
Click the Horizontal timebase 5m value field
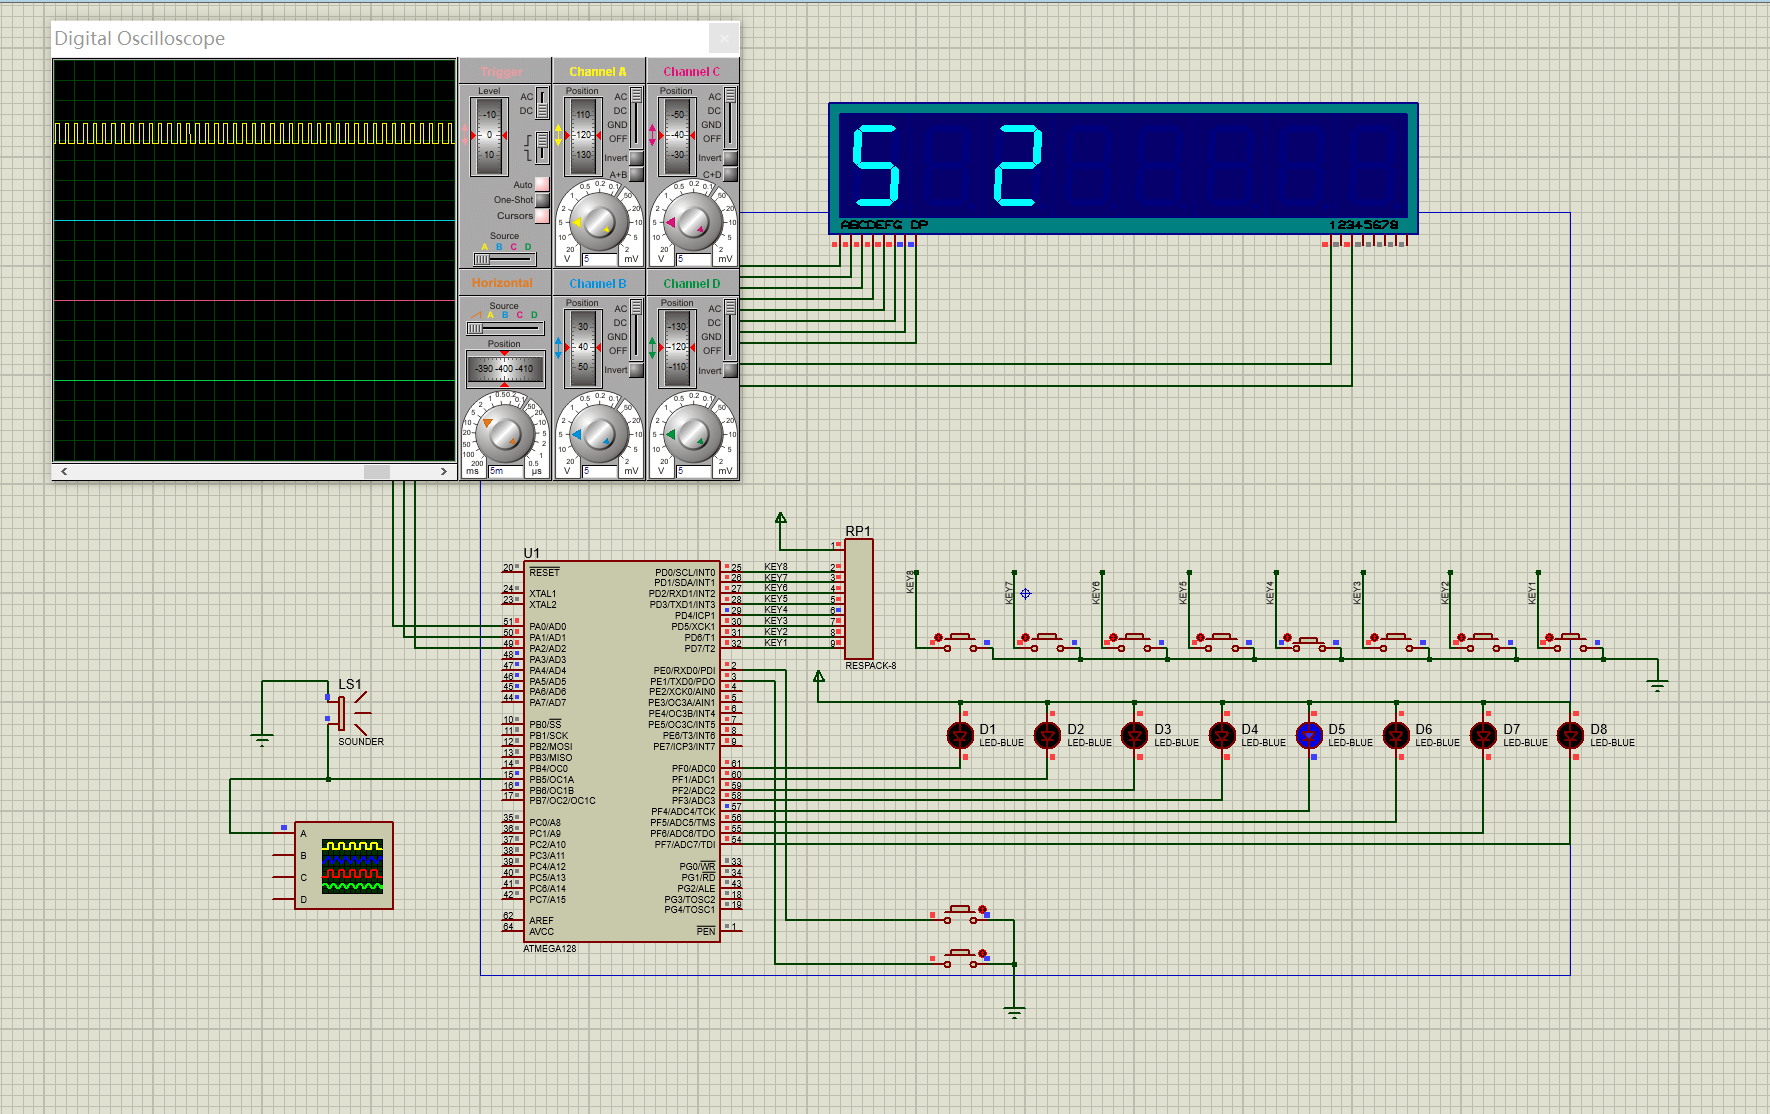[x=505, y=471]
